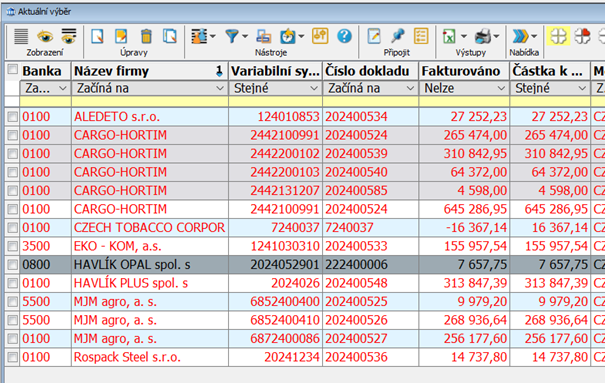Click the Nabídka toolbar group label
This screenshot has height=383, width=605.
tap(524, 52)
